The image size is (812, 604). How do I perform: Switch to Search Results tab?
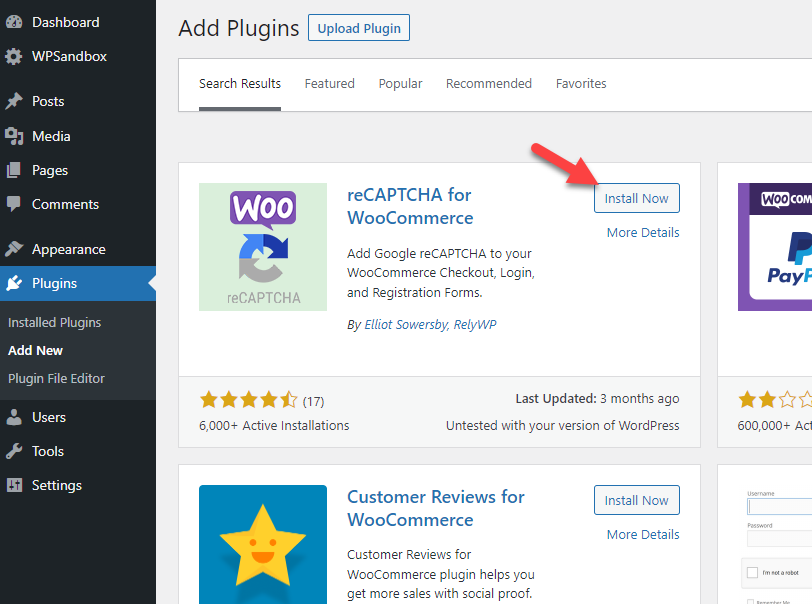click(x=240, y=84)
